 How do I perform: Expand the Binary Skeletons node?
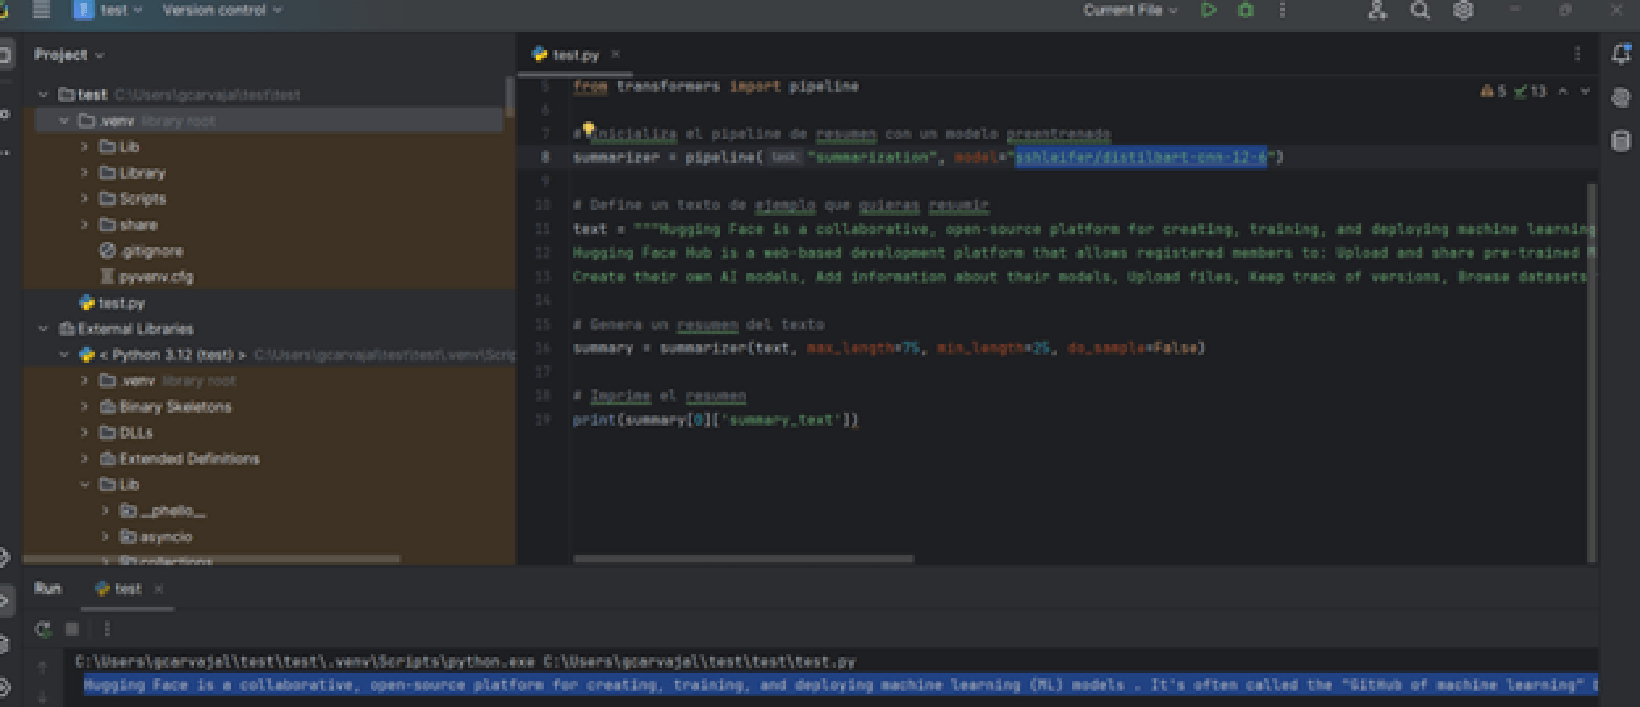(x=85, y=407)
